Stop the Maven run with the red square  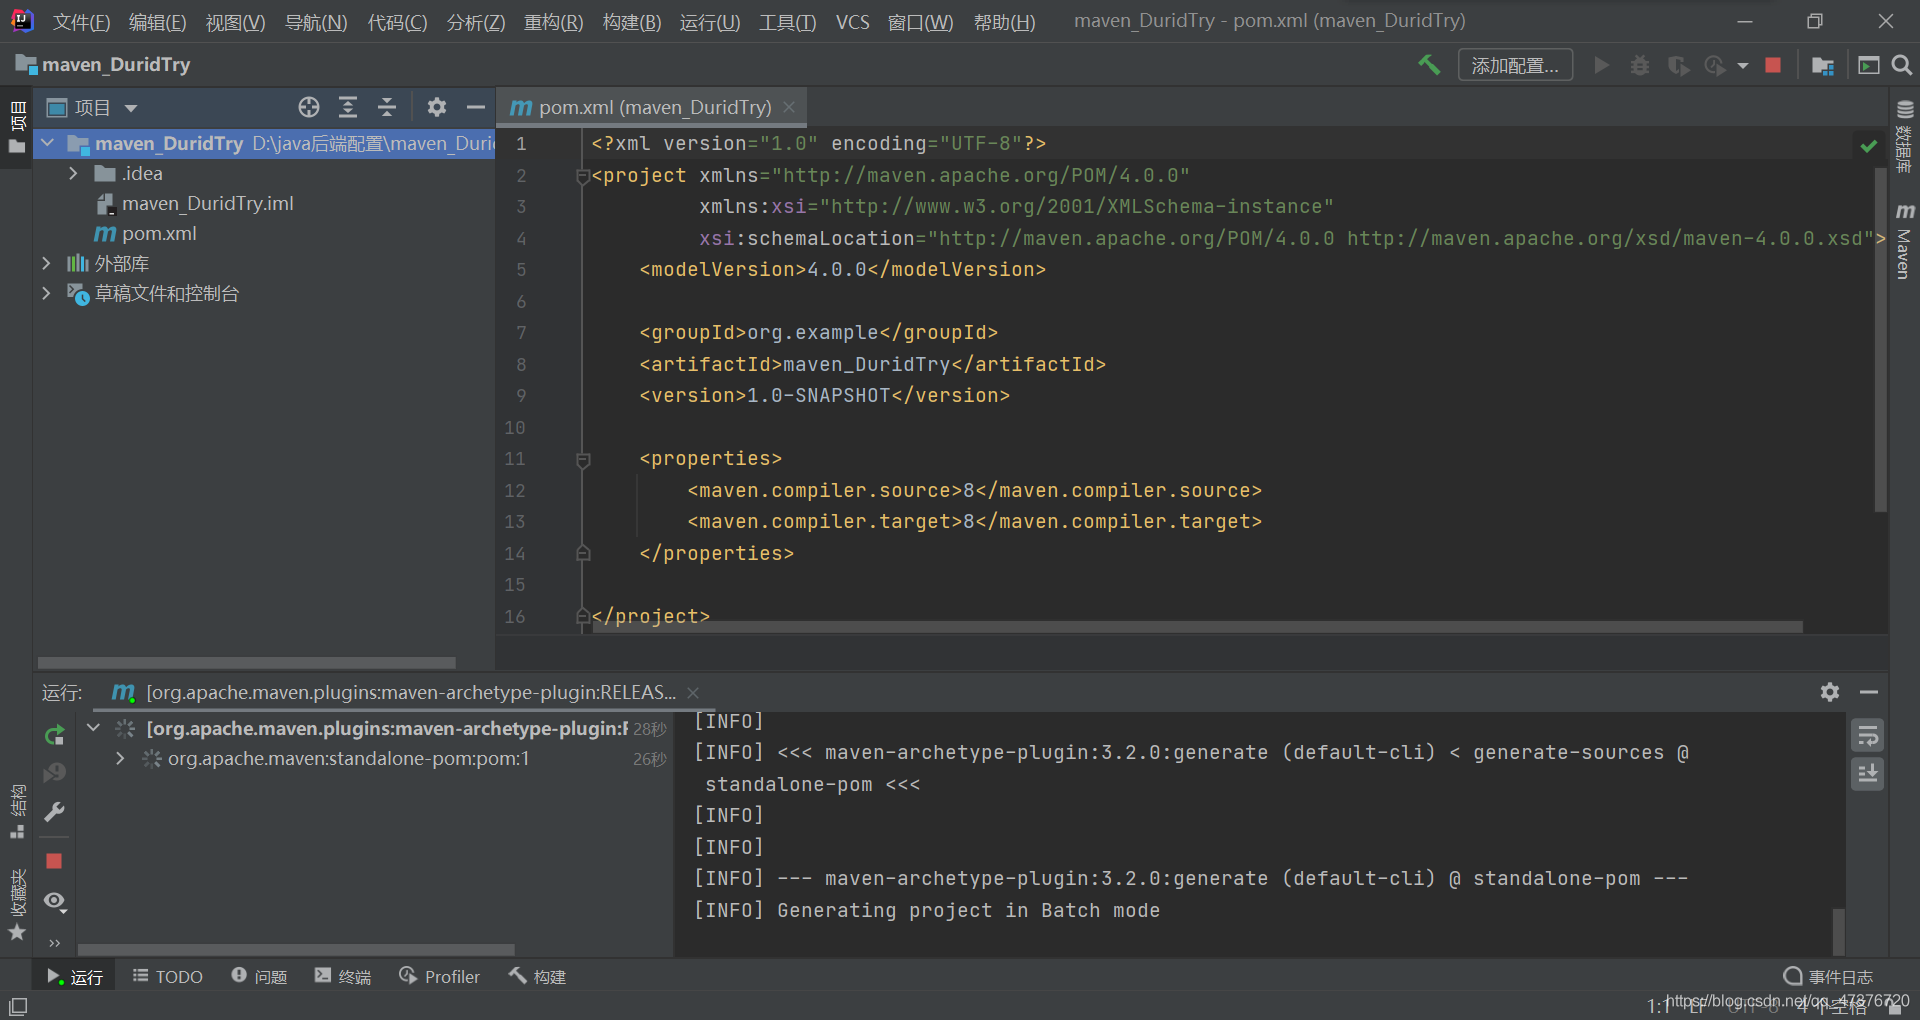coord(54,861)
